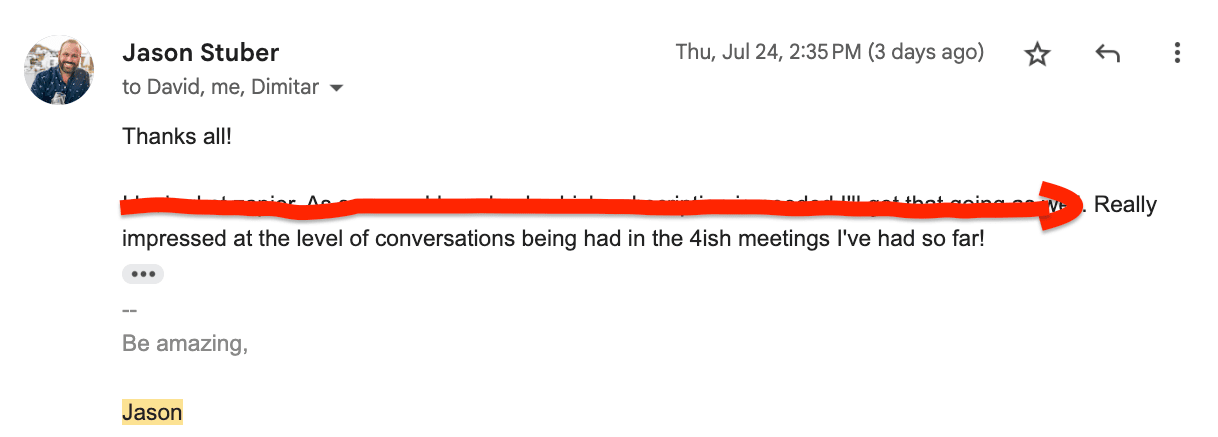Show trimmed content via the ellipsis button
Image resolution: width=1218 pixels, height=437 pixels.
click(x=142, y=274)
